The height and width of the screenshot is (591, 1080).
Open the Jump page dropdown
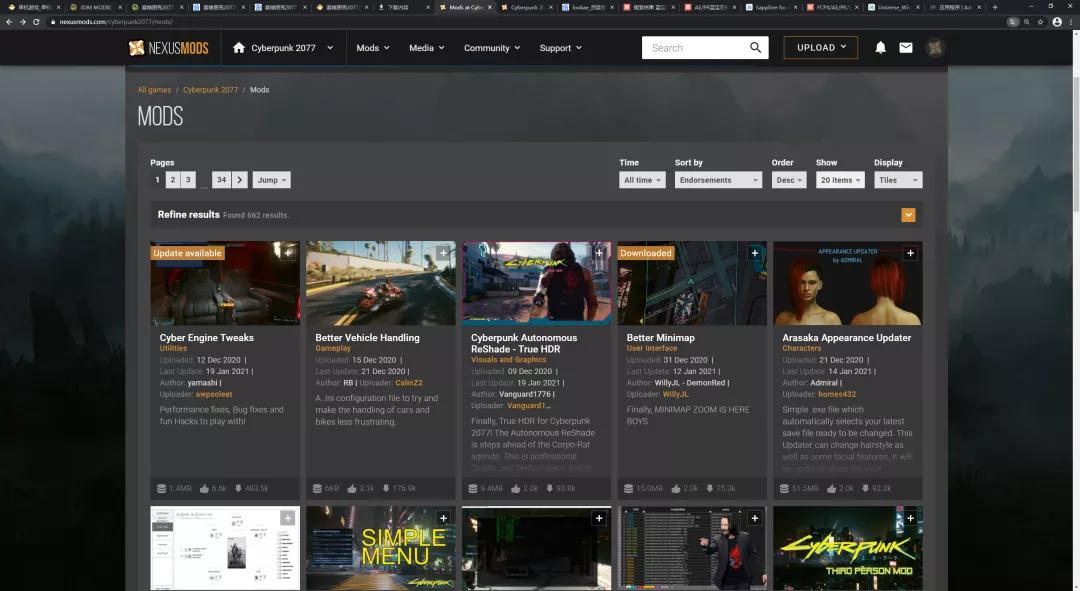[271, 180]
